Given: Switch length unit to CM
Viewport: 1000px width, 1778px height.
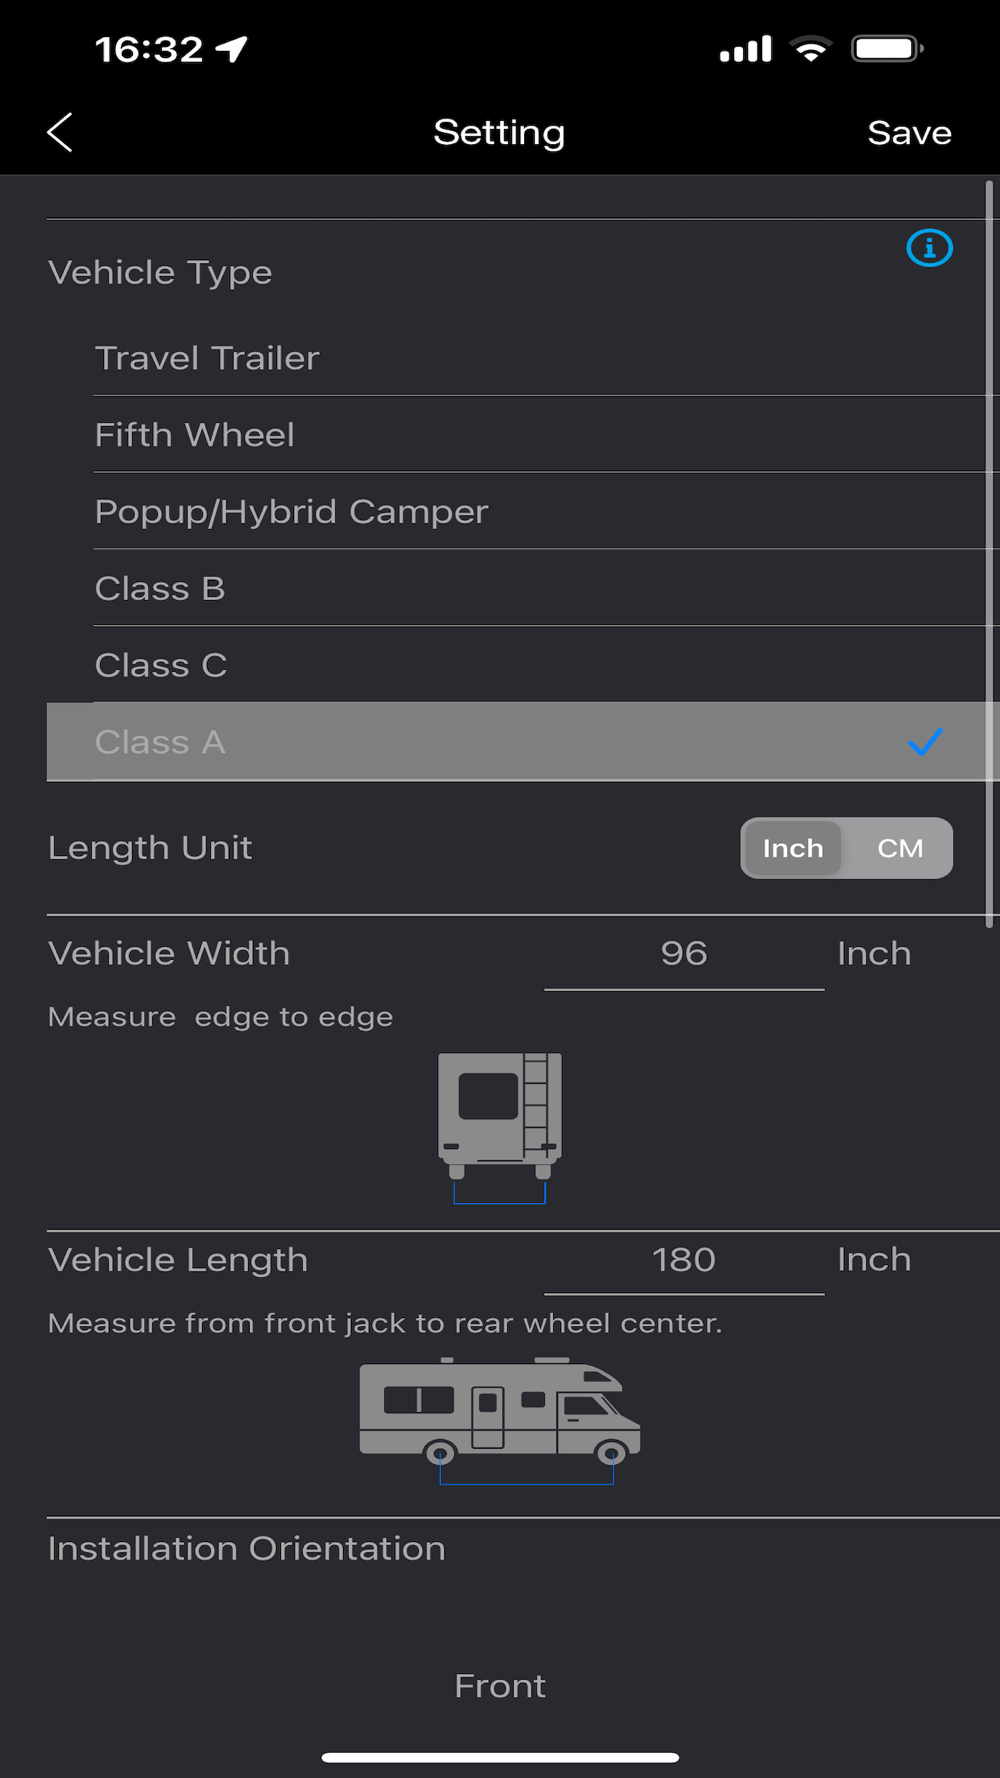Looking at the screenshot, I should 899,848.
